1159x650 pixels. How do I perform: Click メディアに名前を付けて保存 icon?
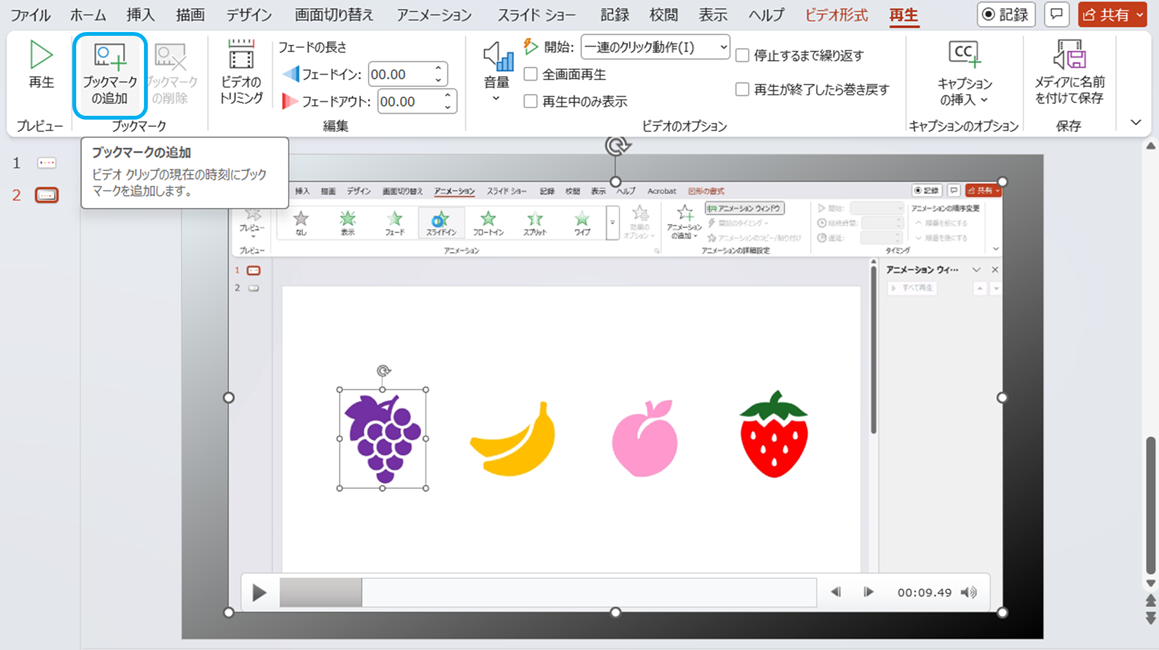coord(1068,55)
